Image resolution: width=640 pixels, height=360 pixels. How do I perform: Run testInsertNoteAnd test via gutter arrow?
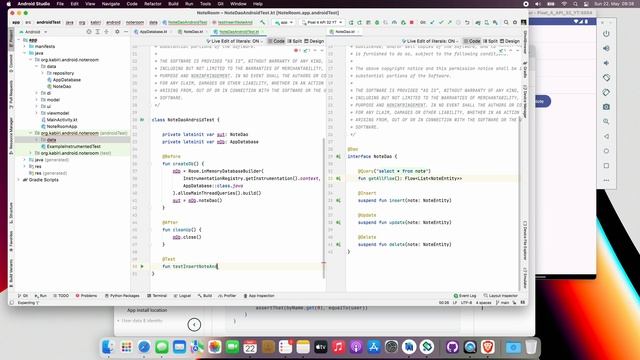click(142, 266)
